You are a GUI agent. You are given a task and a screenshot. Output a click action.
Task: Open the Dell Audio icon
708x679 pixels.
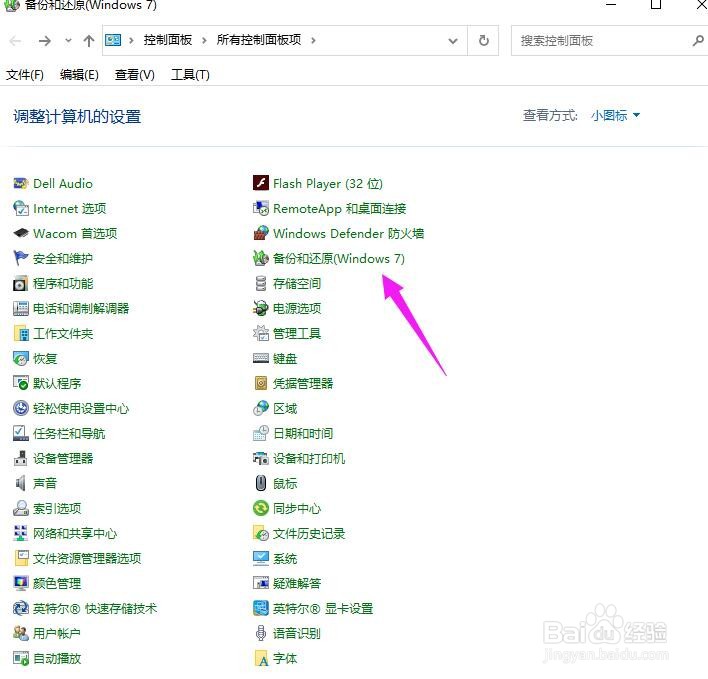click(x=20, y=184)
